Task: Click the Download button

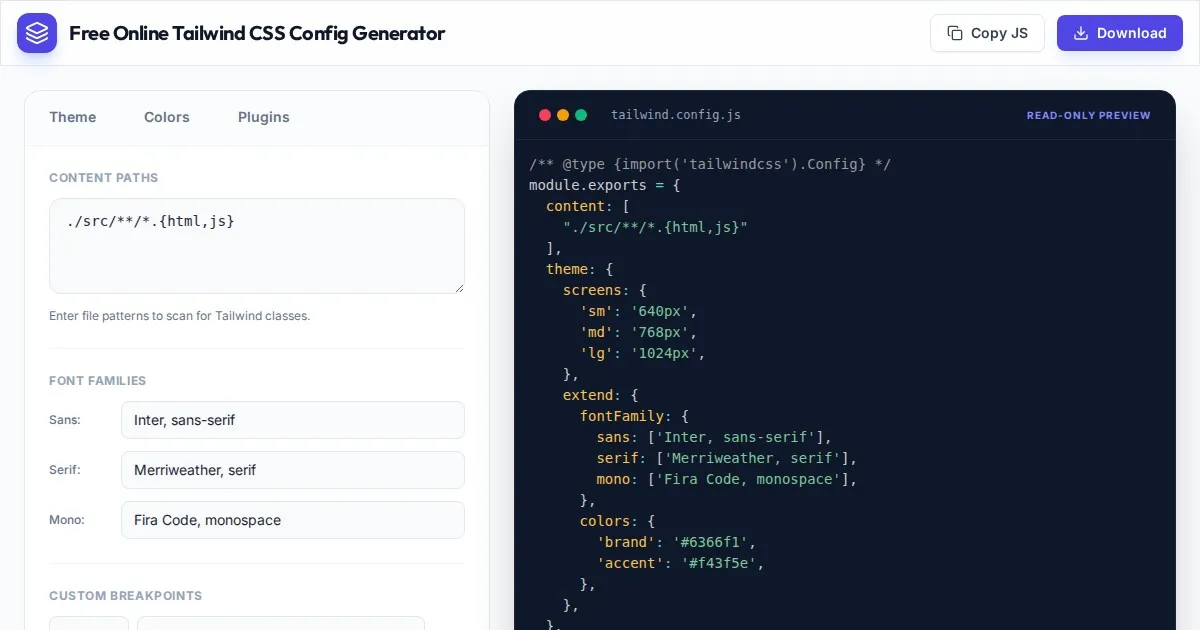Action: pyautogui.click(x=1119, y=33)
